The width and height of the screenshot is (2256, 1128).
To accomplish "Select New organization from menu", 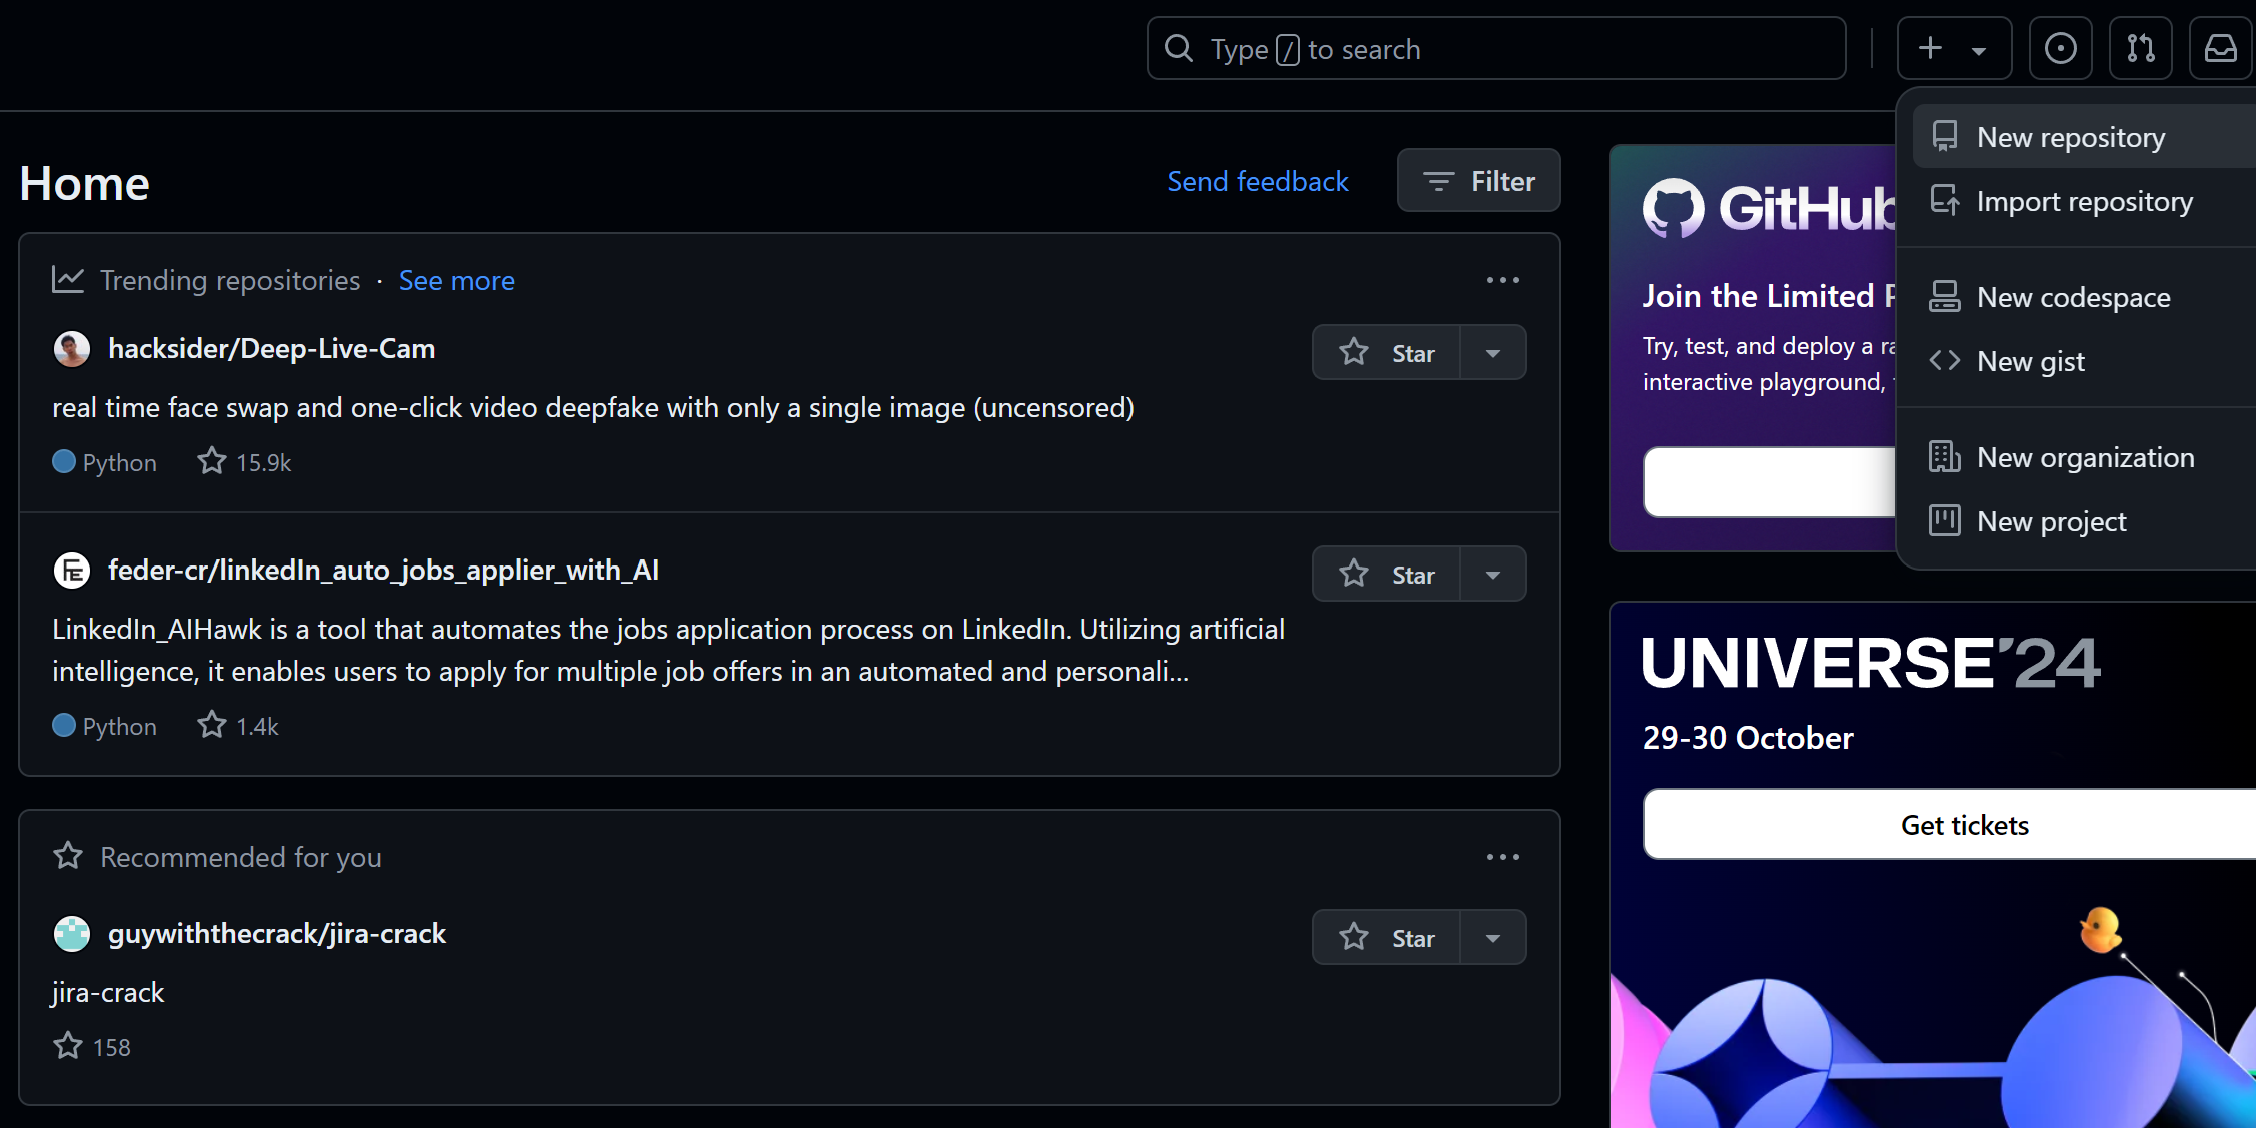I will pos(2084,456).
